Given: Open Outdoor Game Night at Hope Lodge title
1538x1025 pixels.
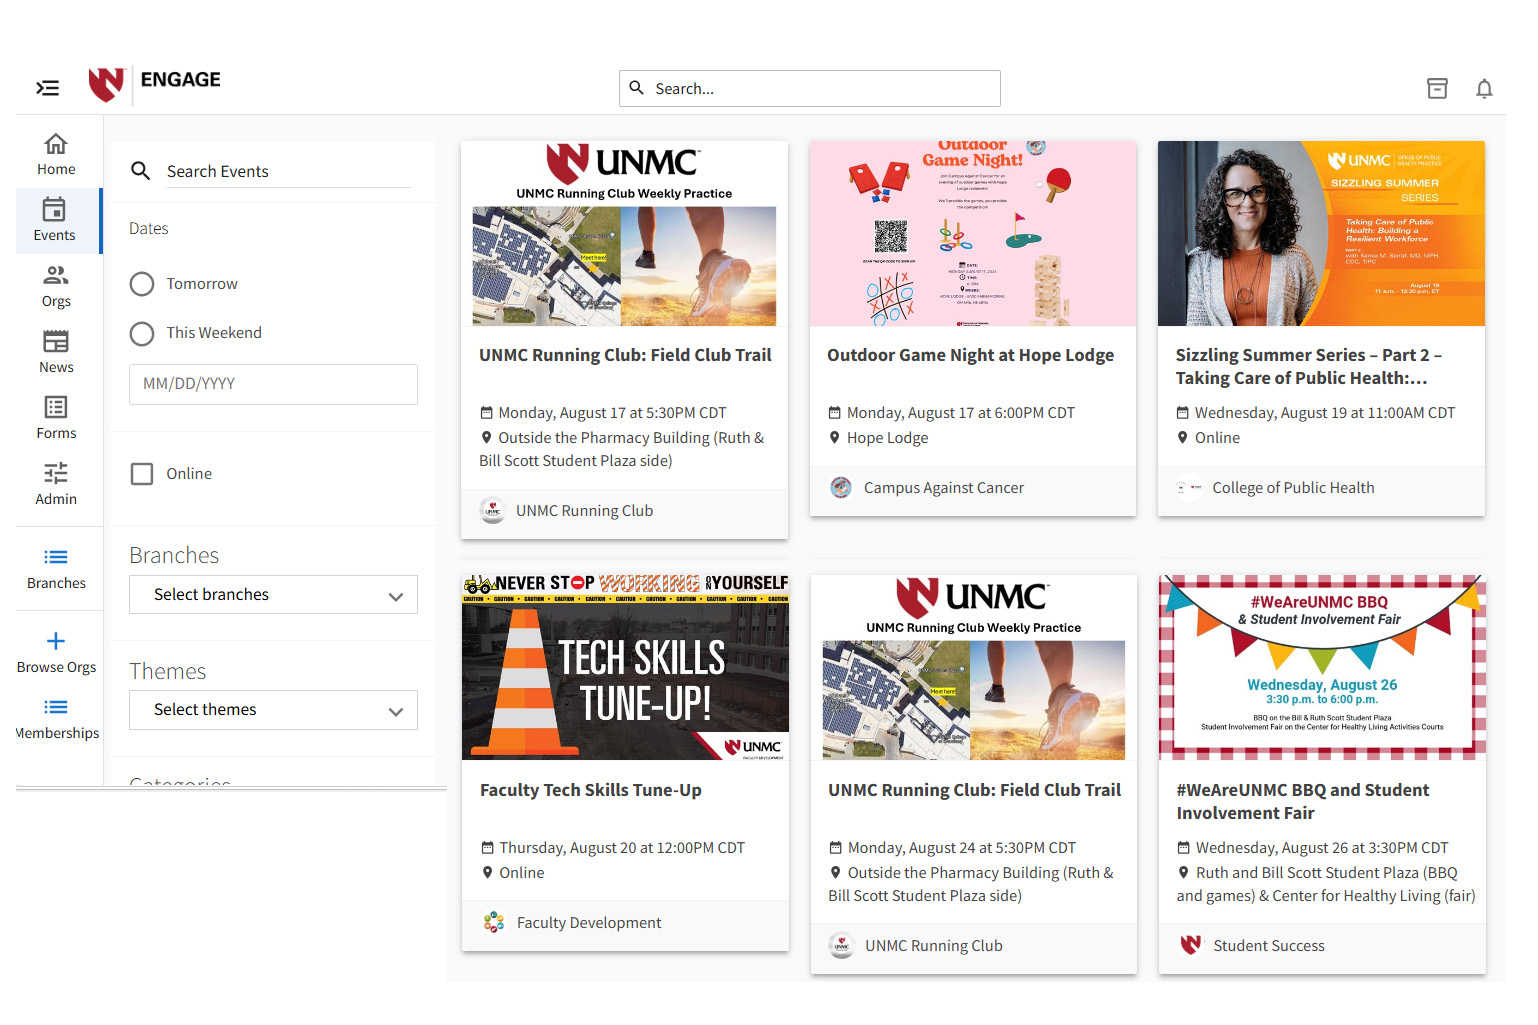Looking at the screenshot, I should pyautogui.click(x=970, y=355).
